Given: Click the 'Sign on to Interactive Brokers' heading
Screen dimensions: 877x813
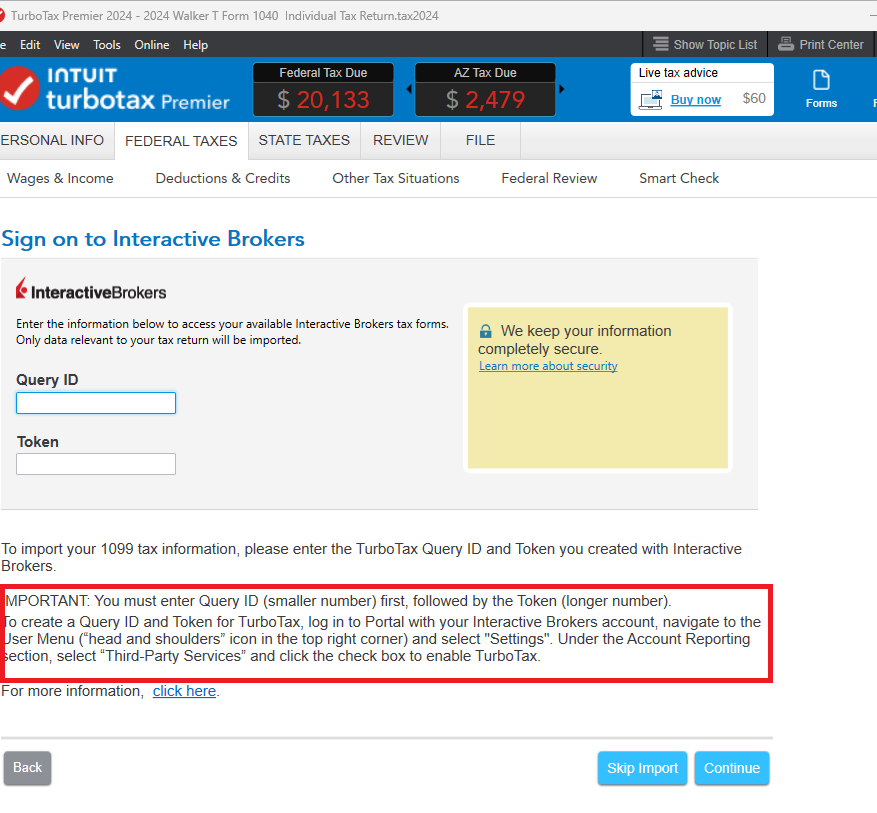Looking at the screenshot, I should 153,239.
